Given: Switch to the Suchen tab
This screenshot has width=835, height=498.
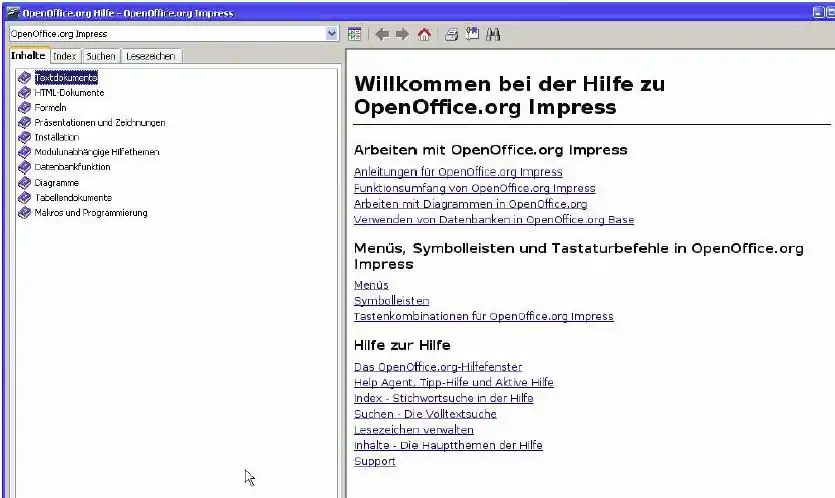Looking at the screenshot, I should 101,56.
